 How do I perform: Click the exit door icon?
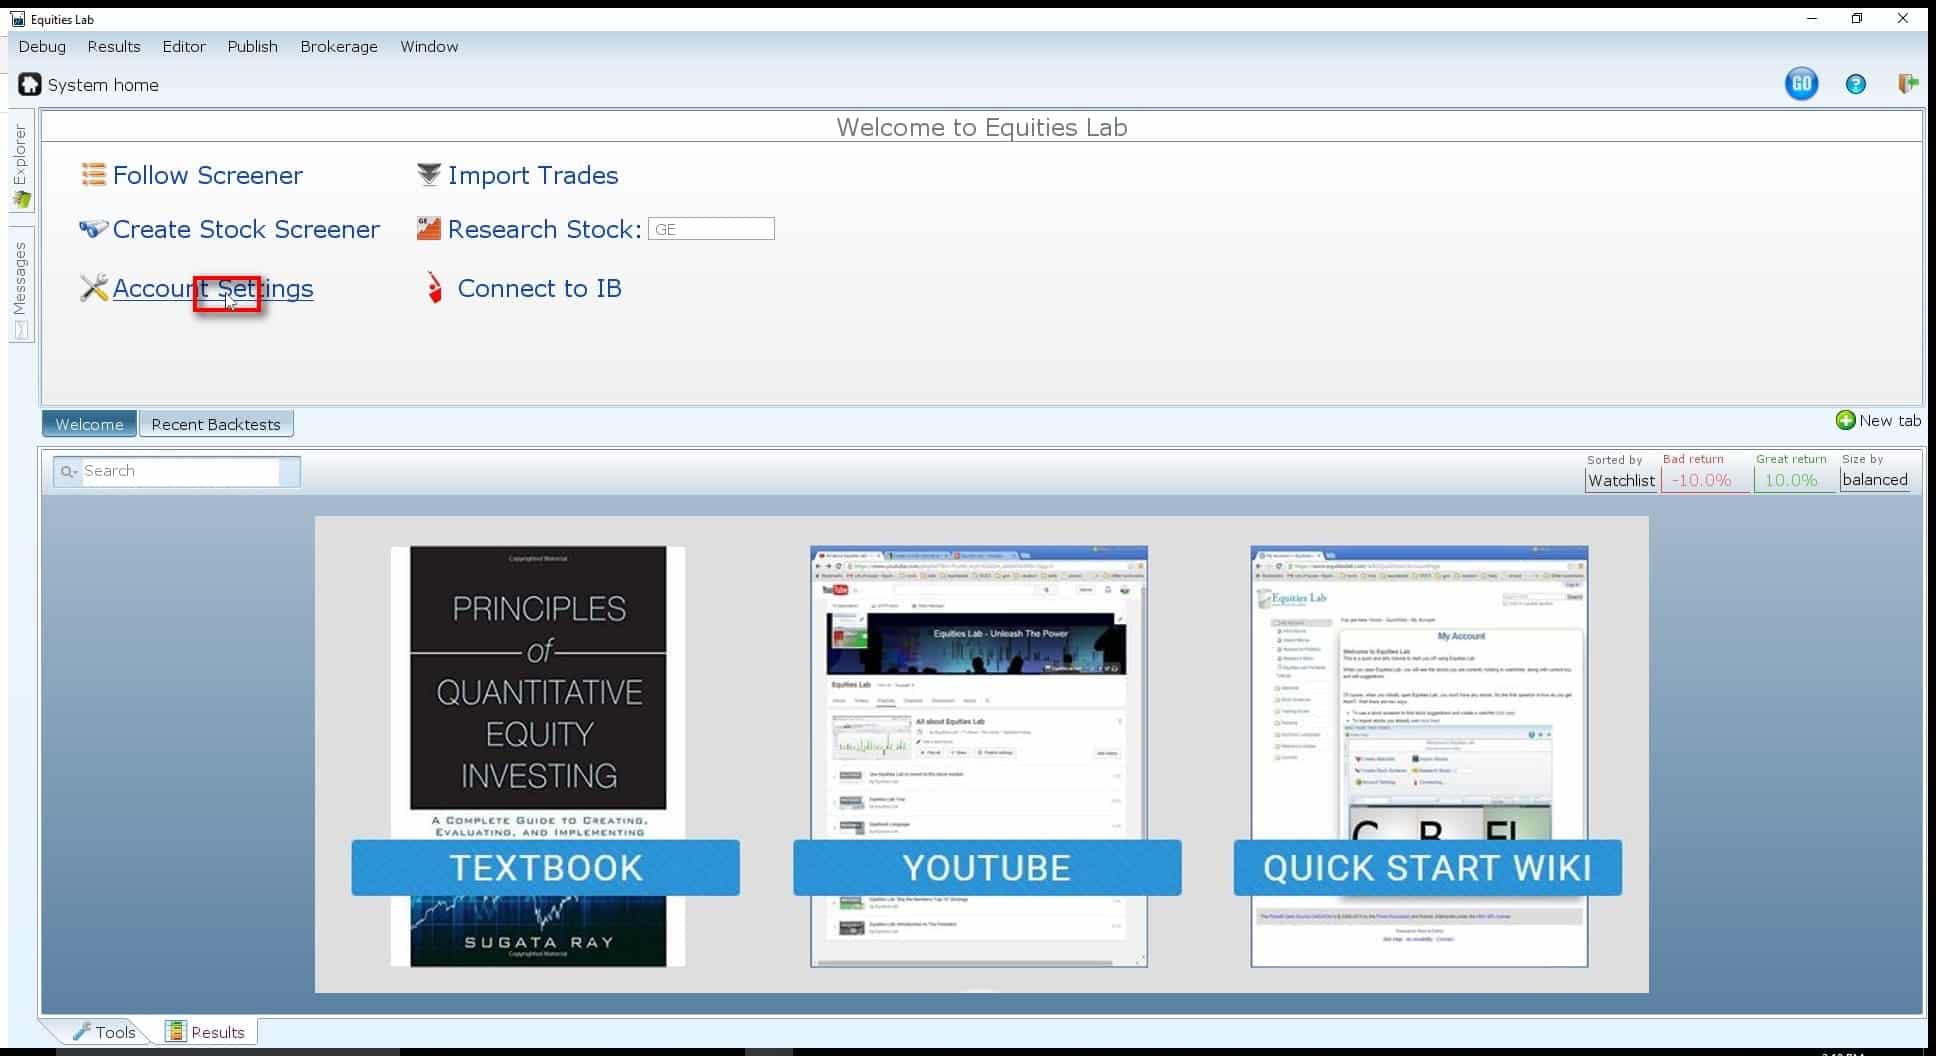click(1908, 84)
